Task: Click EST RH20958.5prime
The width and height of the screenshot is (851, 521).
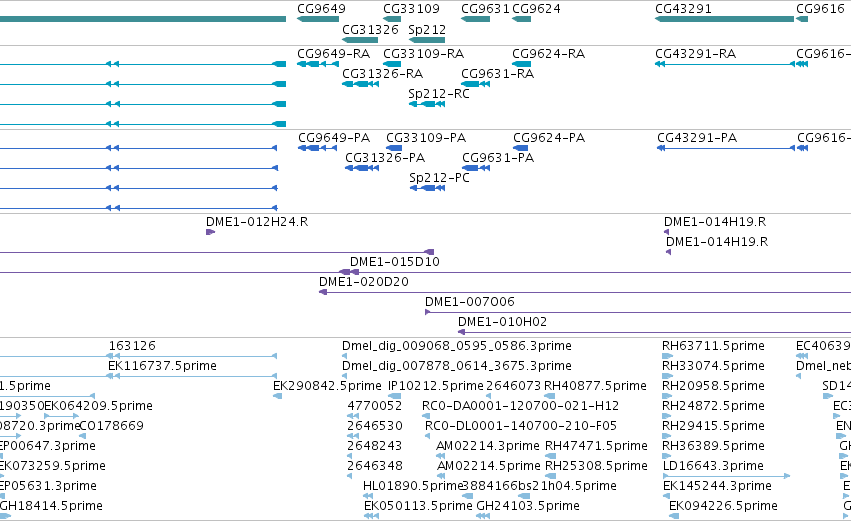Action: 713,386
